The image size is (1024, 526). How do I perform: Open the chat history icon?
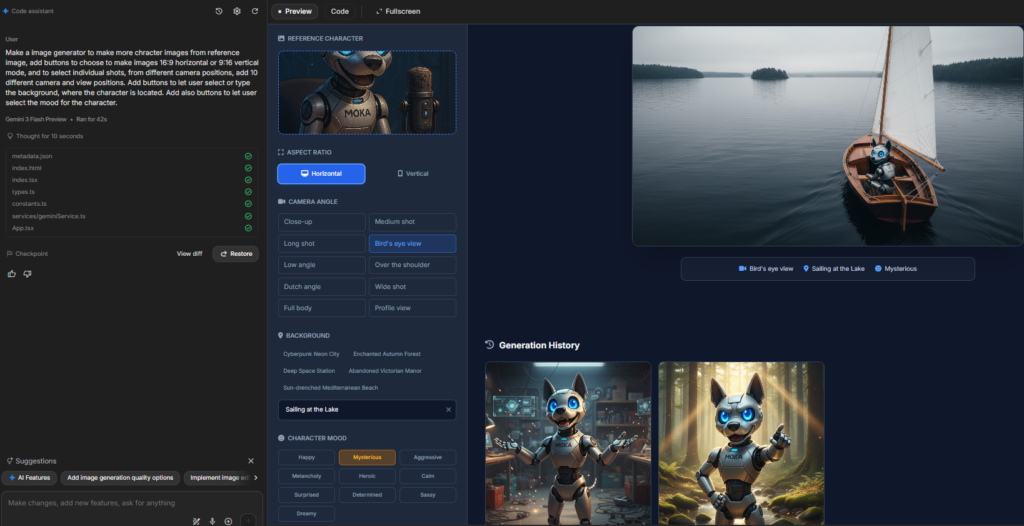(219, 11)
